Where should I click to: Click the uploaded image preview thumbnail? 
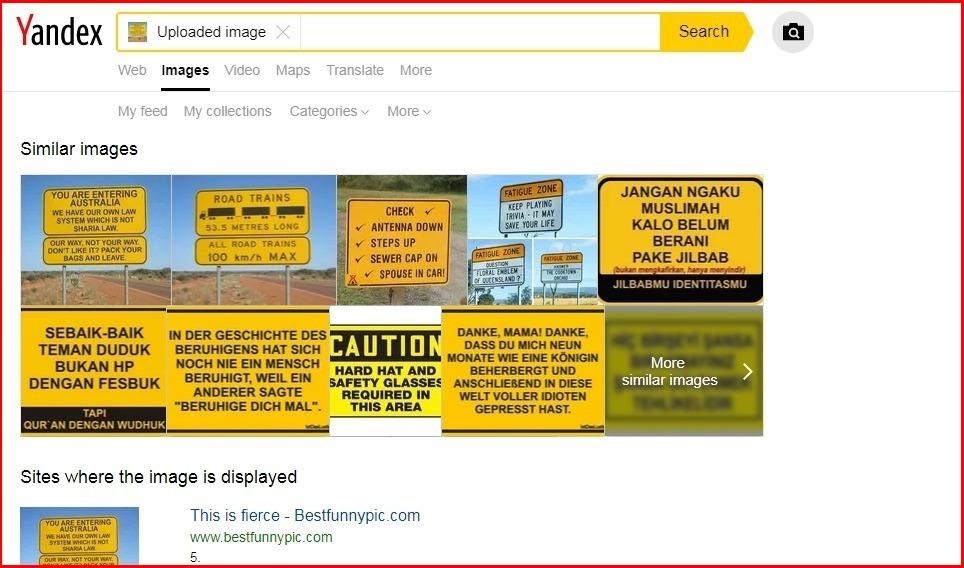click(137, 32)
